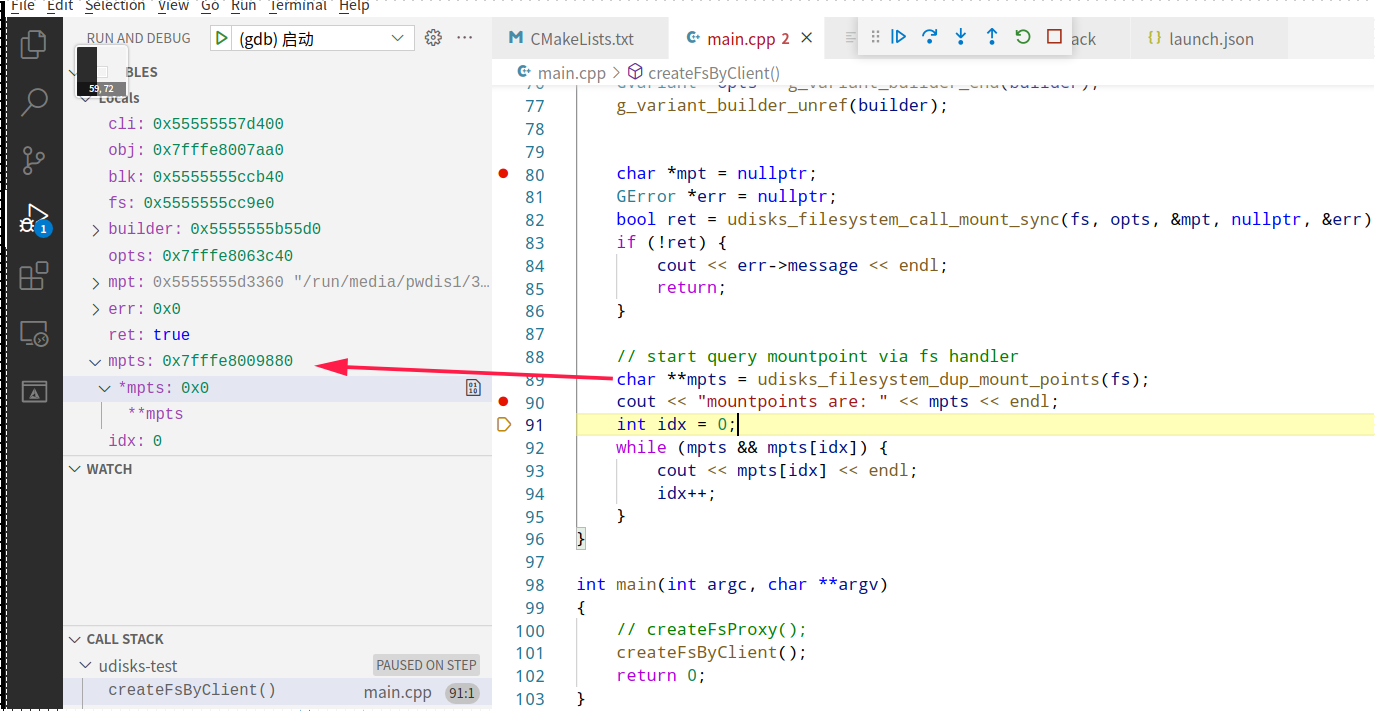
Task: Open the Explorer view in activity bar
Action: click(34, 44)
